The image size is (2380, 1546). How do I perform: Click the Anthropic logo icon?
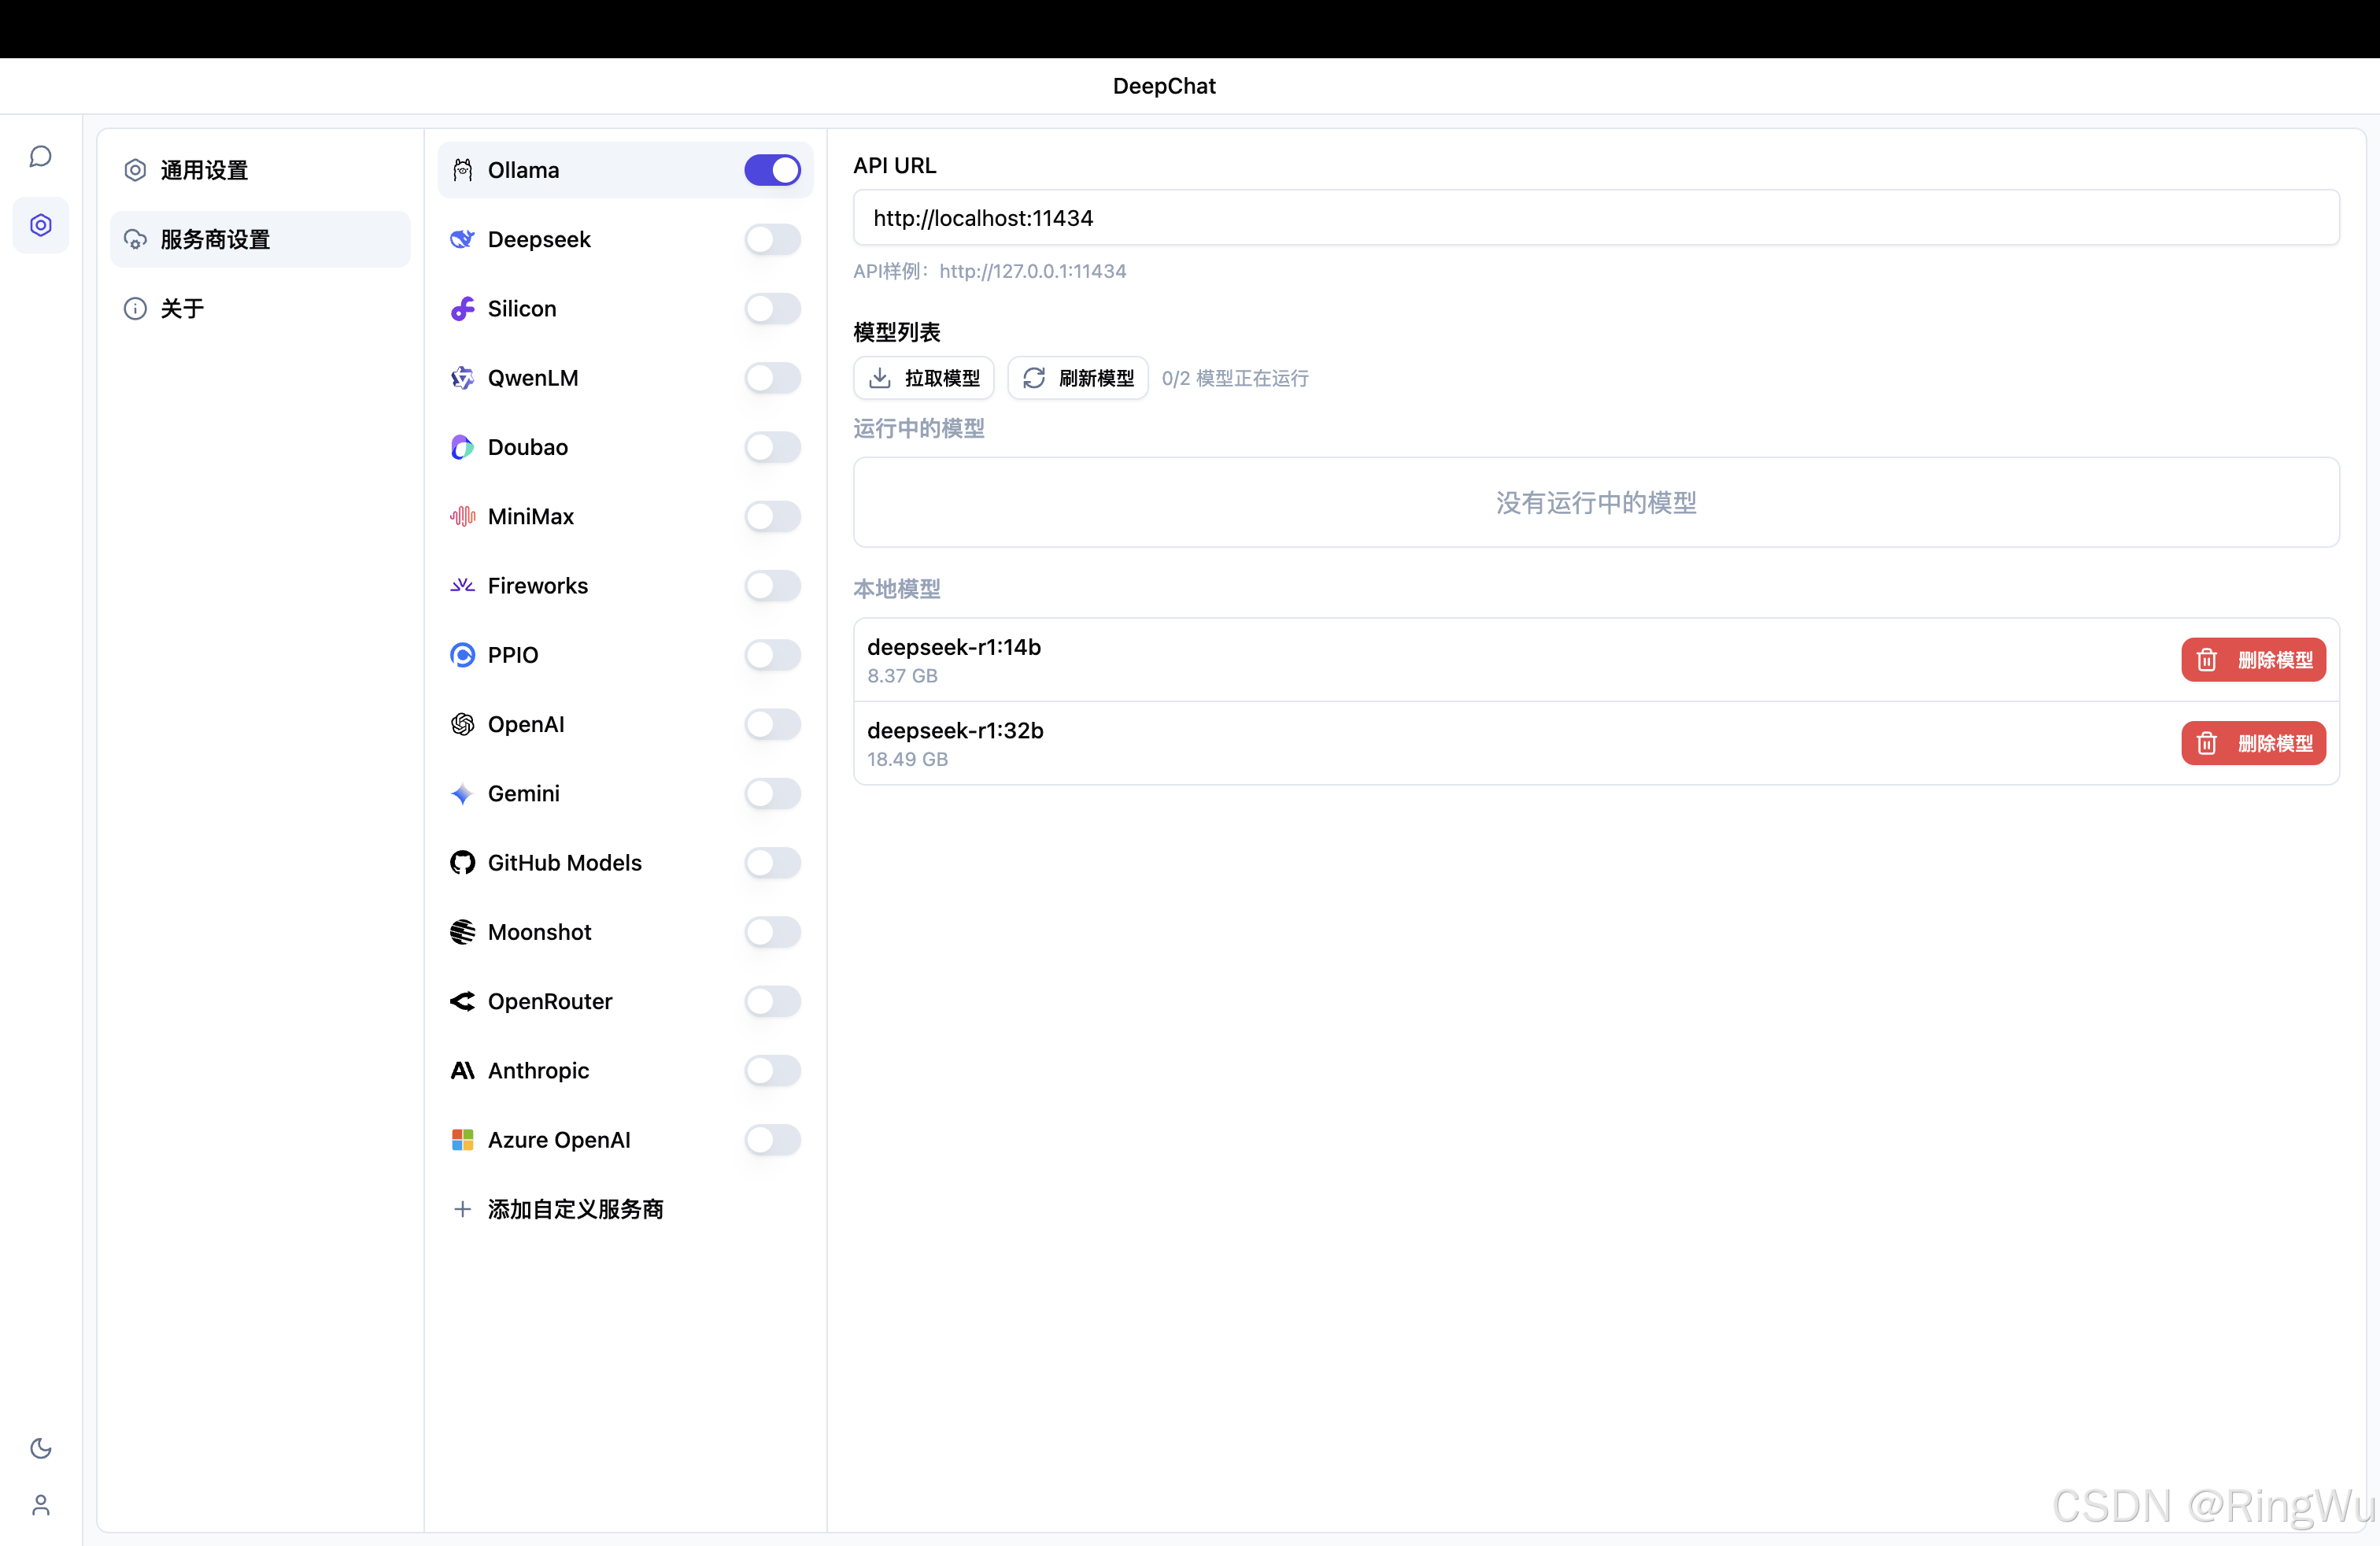(x=462, y=1070)
